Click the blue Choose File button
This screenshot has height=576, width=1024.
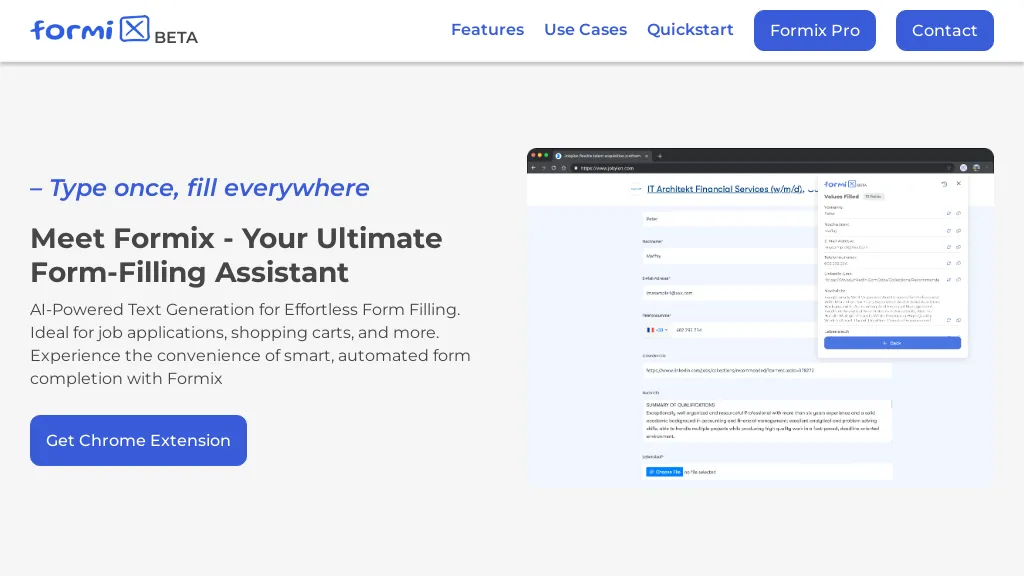664,472
